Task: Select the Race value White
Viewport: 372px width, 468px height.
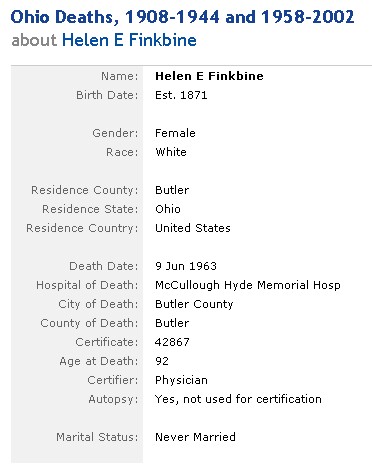Action: (x=171, y=152)
